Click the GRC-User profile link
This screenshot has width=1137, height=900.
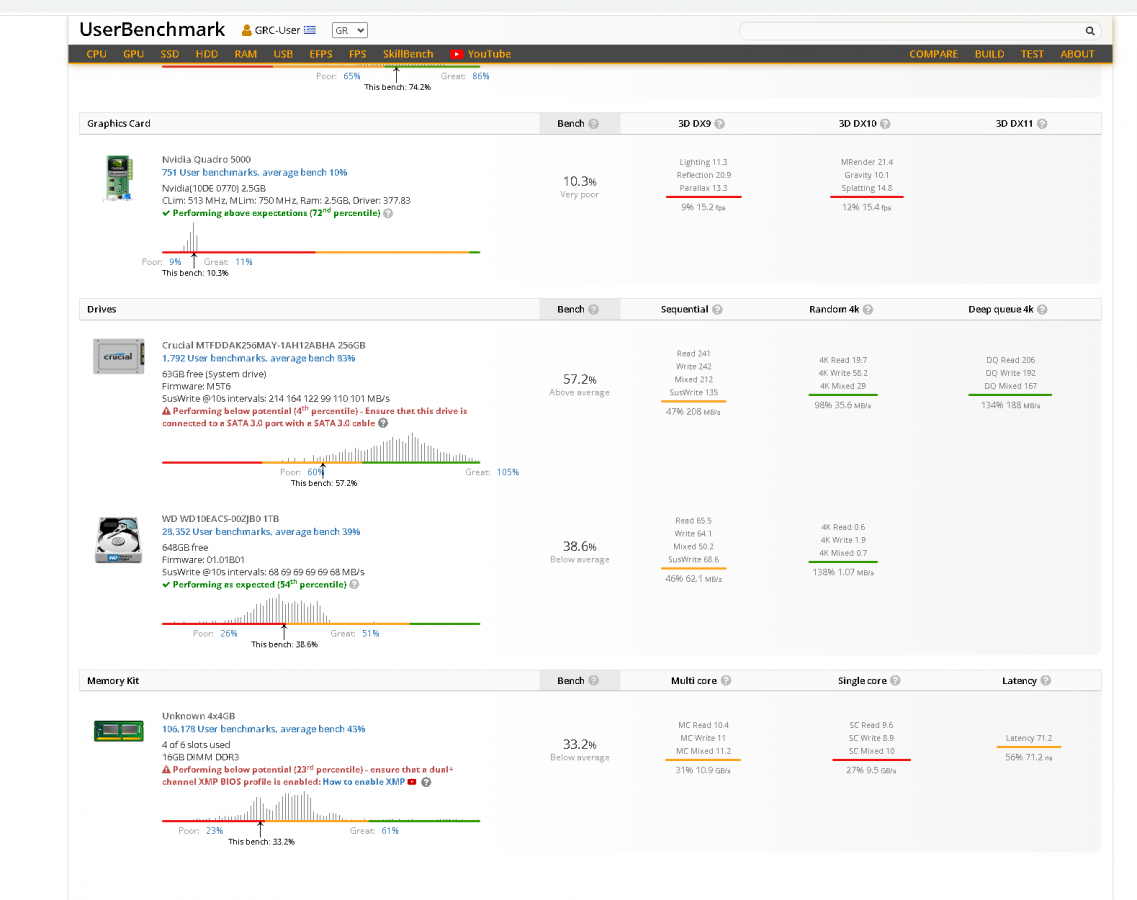pos(277,30)
